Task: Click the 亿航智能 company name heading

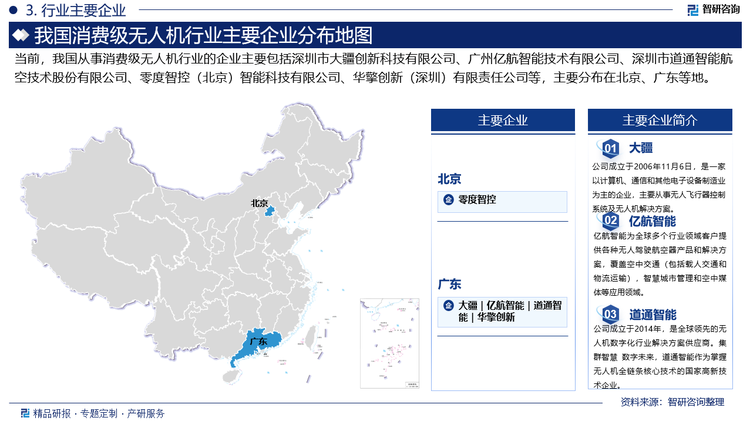Action: [652, 221]
